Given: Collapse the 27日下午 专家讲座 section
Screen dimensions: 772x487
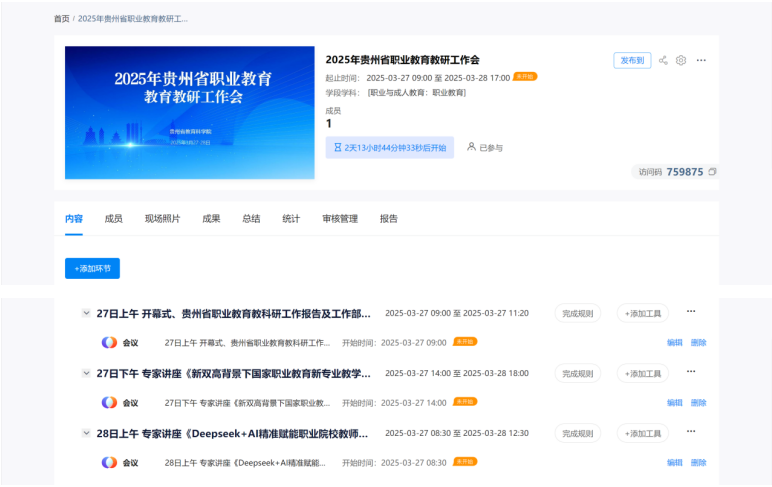Looking at the screenshot, I should [x=86, y=373].
